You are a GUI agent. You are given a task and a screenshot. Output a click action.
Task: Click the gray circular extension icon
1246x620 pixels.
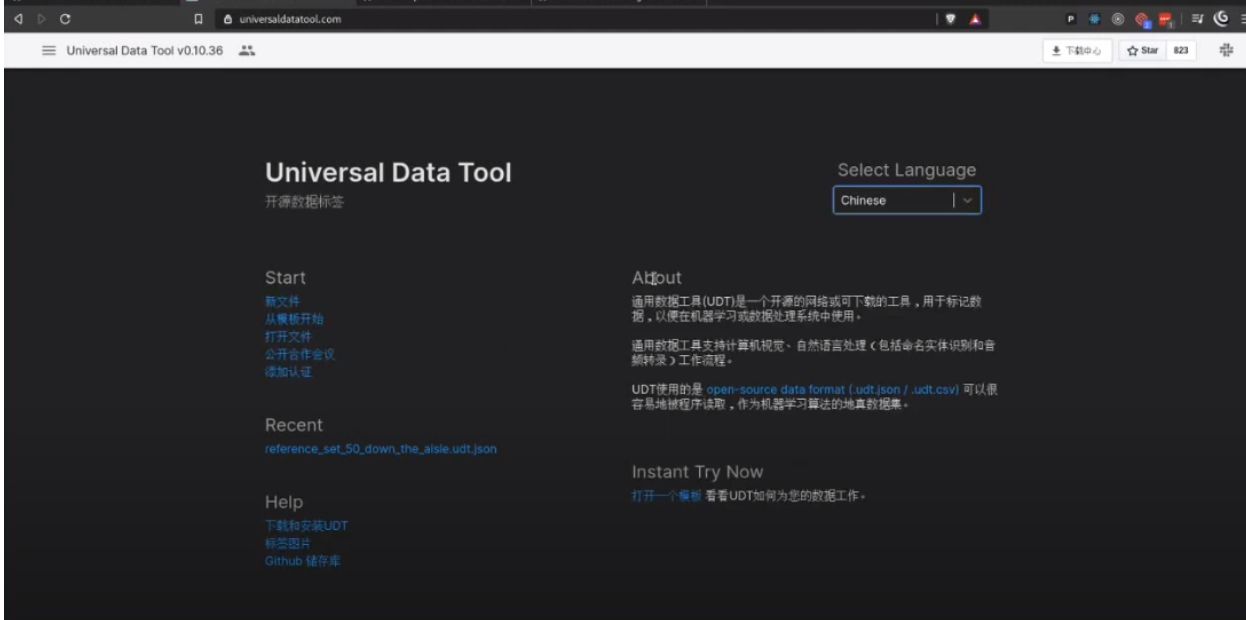point(1119,18)
